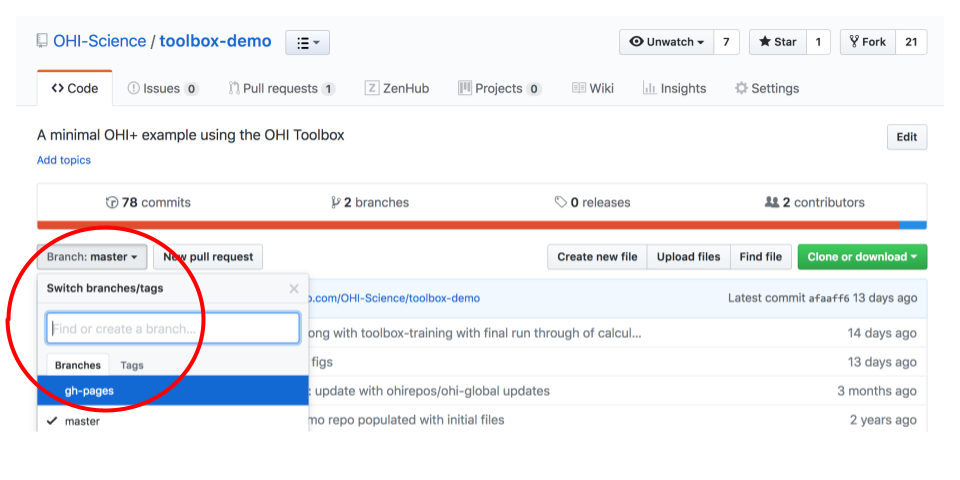Click the Upload files button
The image size is (960, 480).
pyautogui.click(x=689, y=257)
